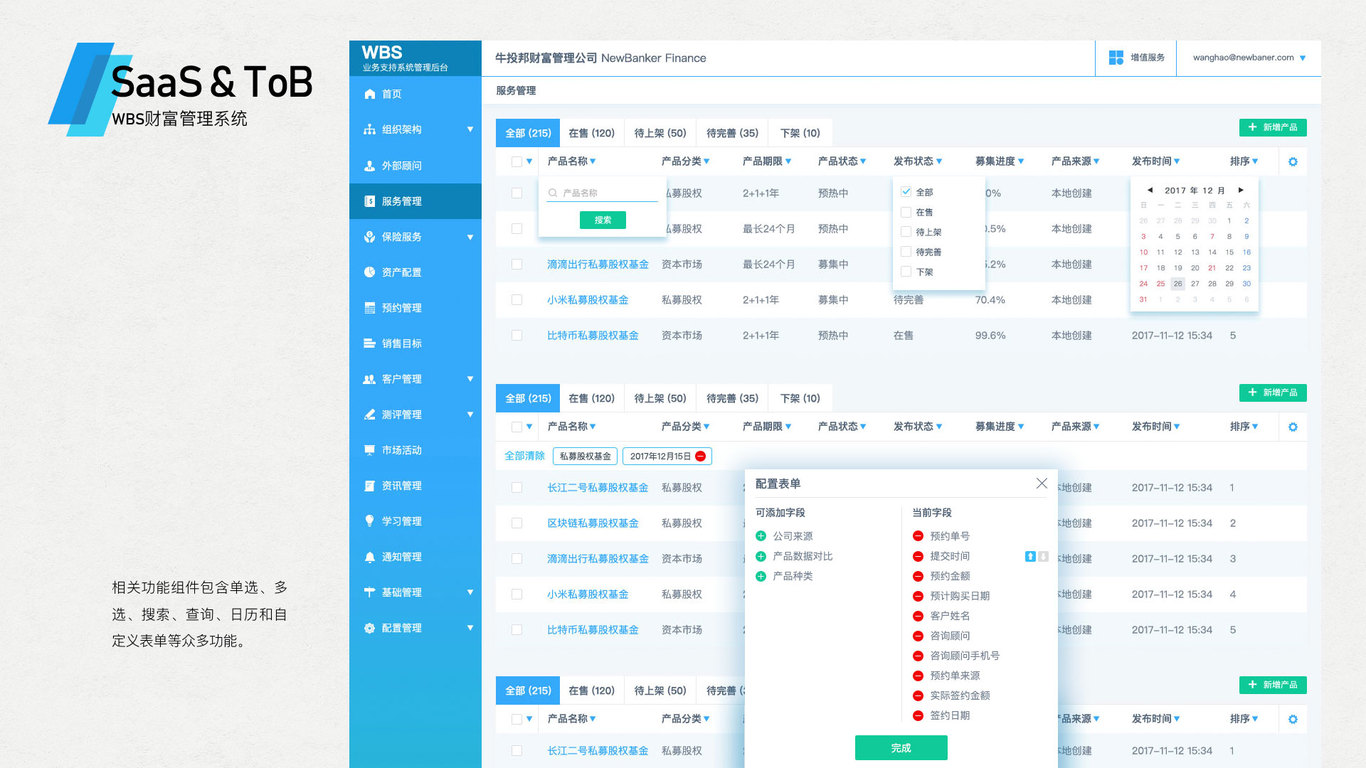Add the 公司来源 field with plus icon
The width and height of the screenshot is (1366, 768).
pos(761,536)
